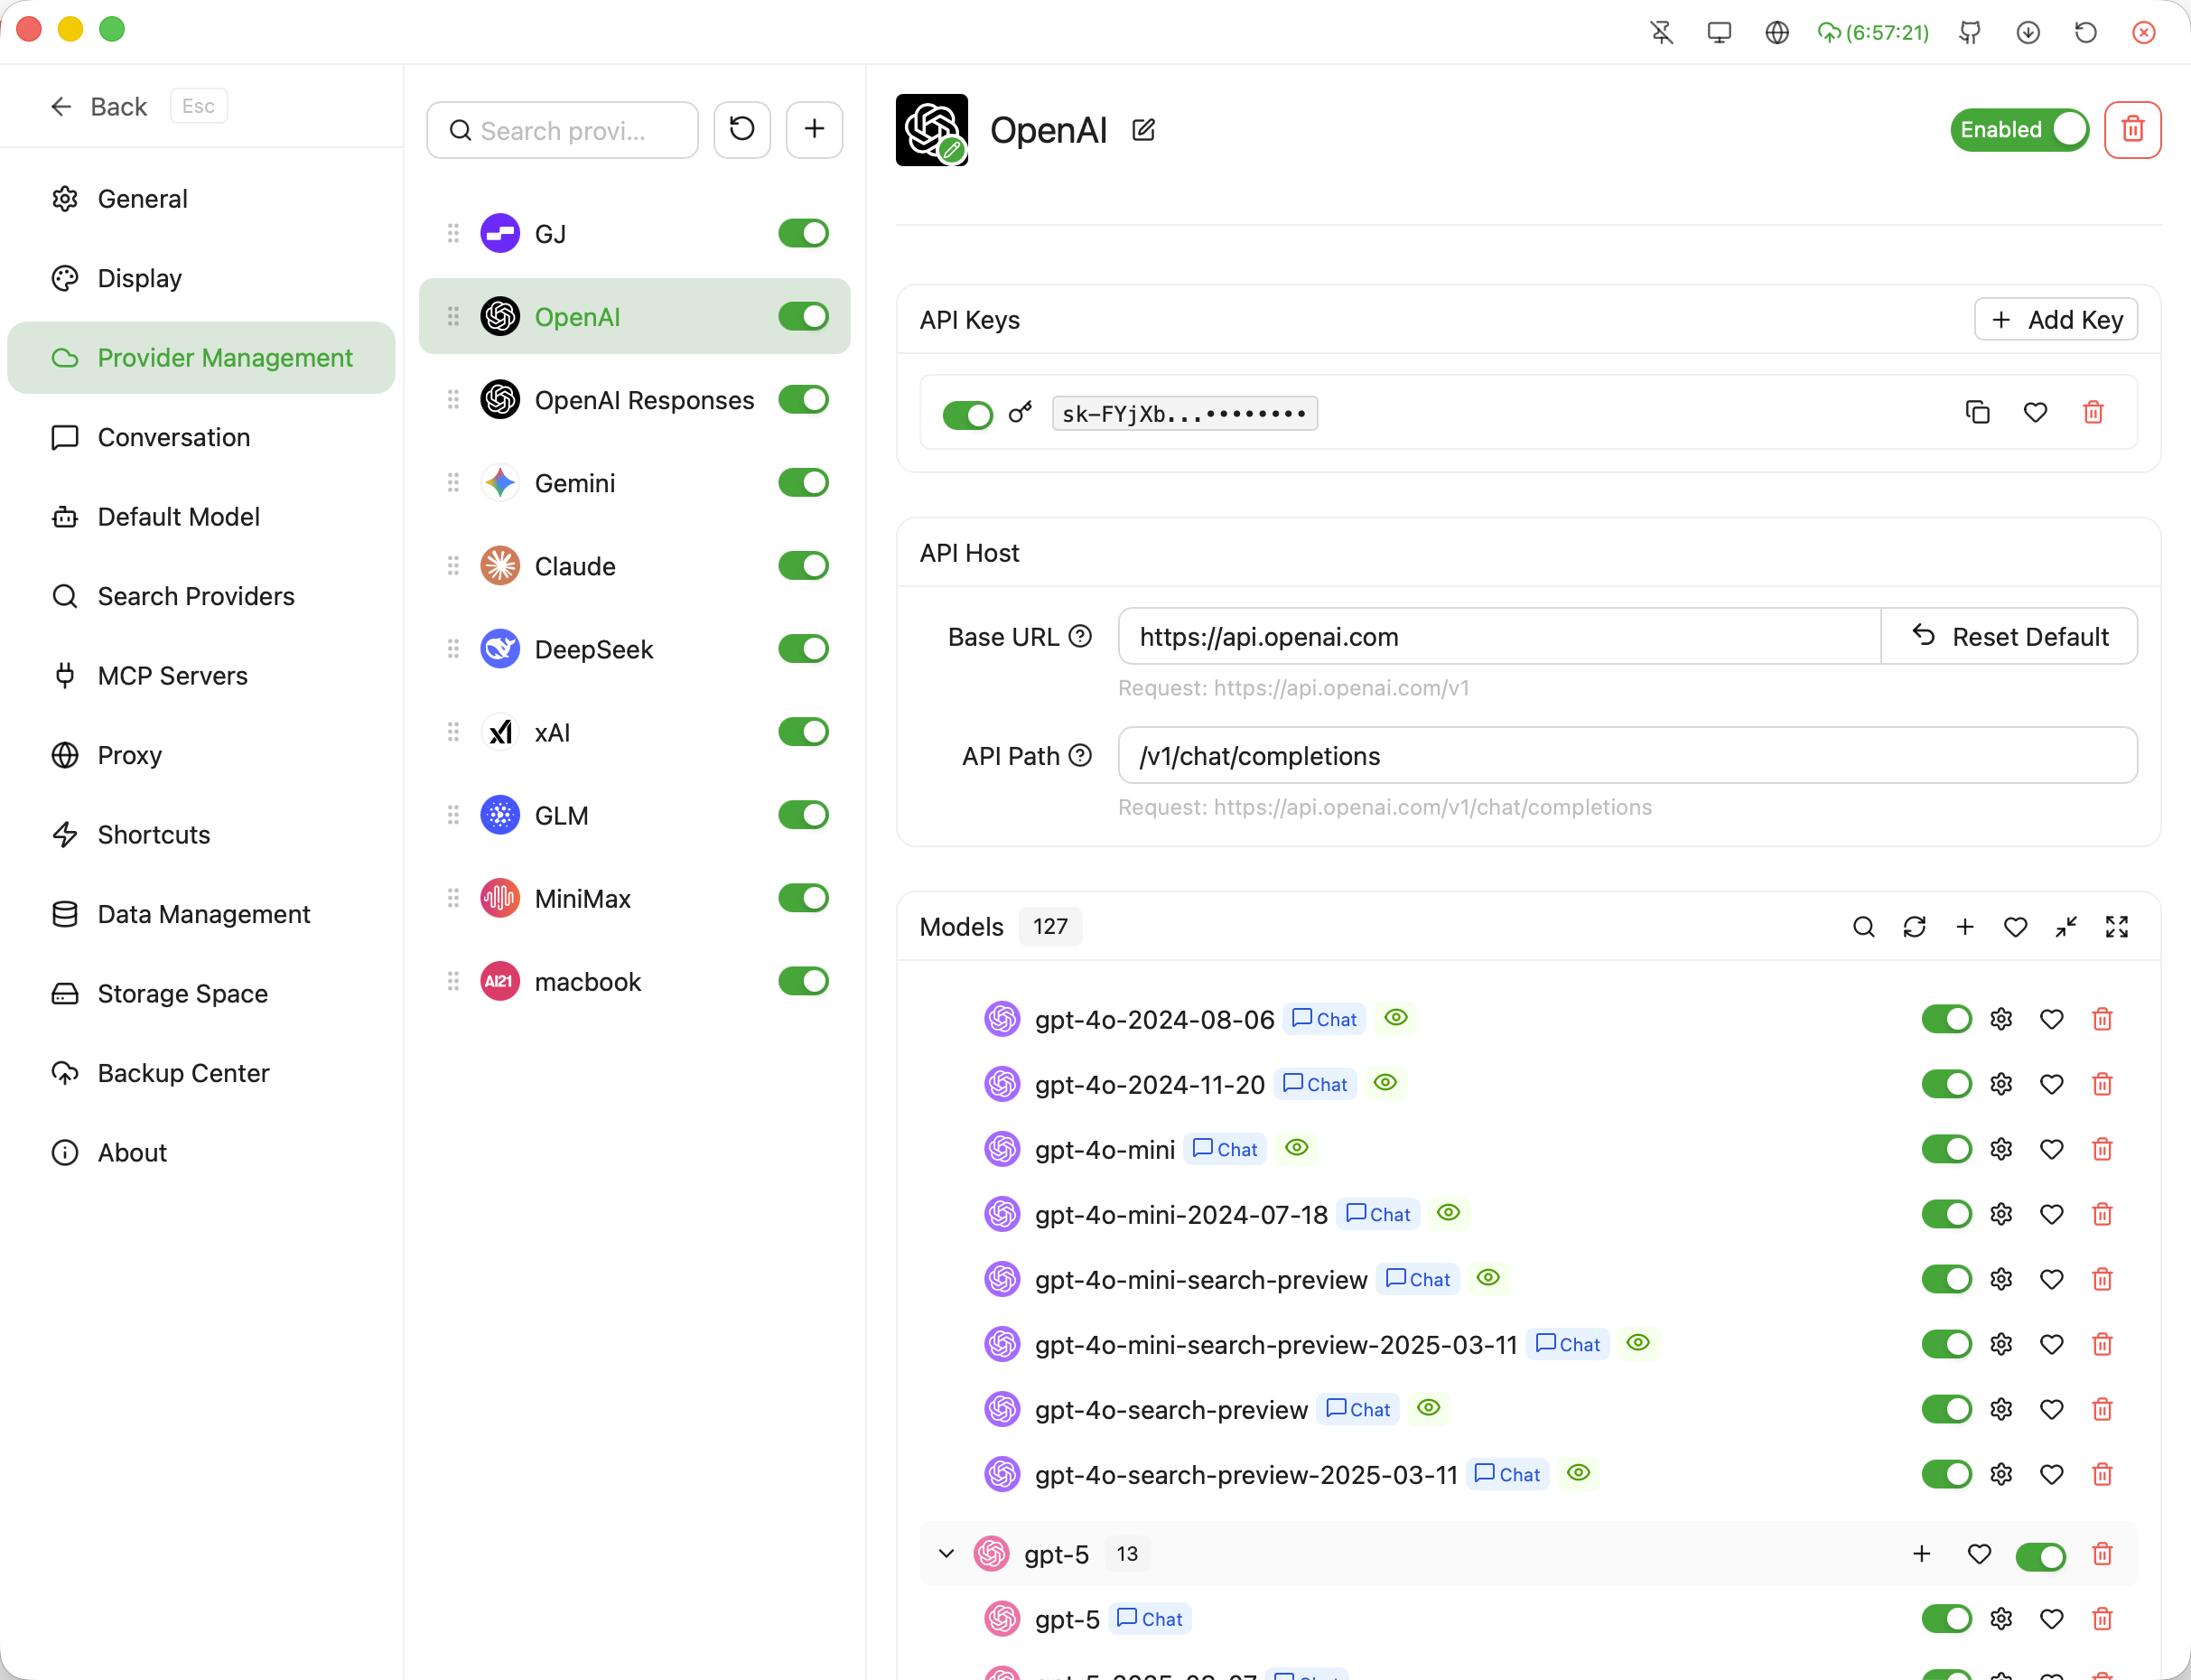Copy the sk-FYjXb API key
This screenshot has height=1680, width=2191.
1977,412
